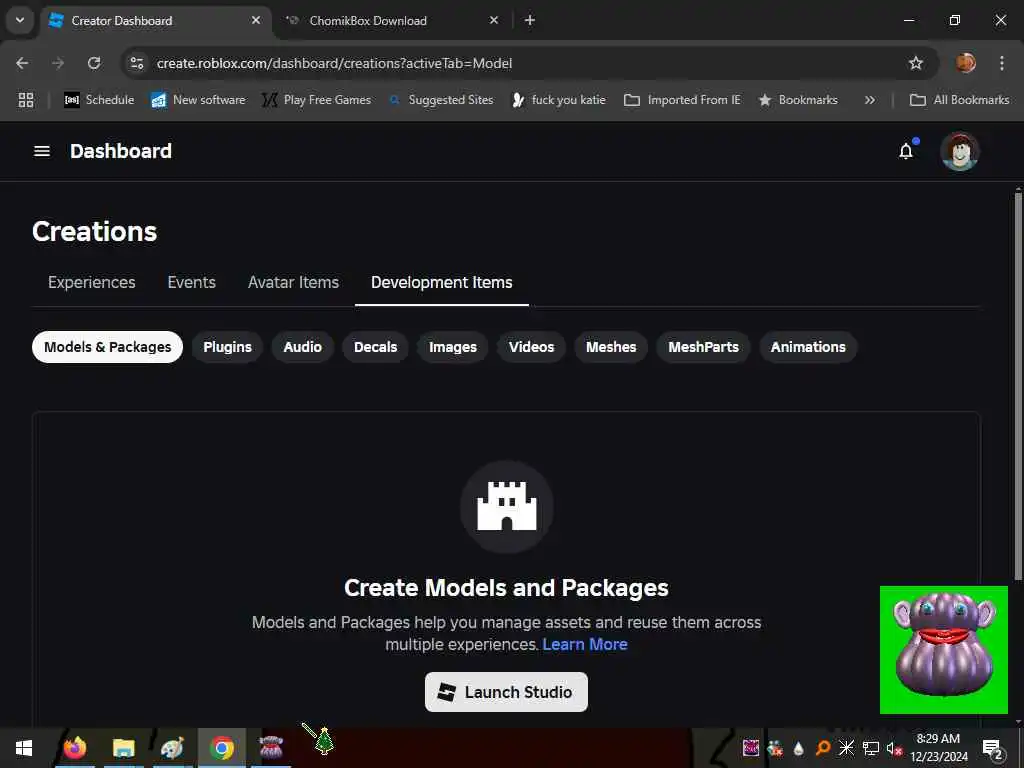Open the Windows notification center

(992, 748)
